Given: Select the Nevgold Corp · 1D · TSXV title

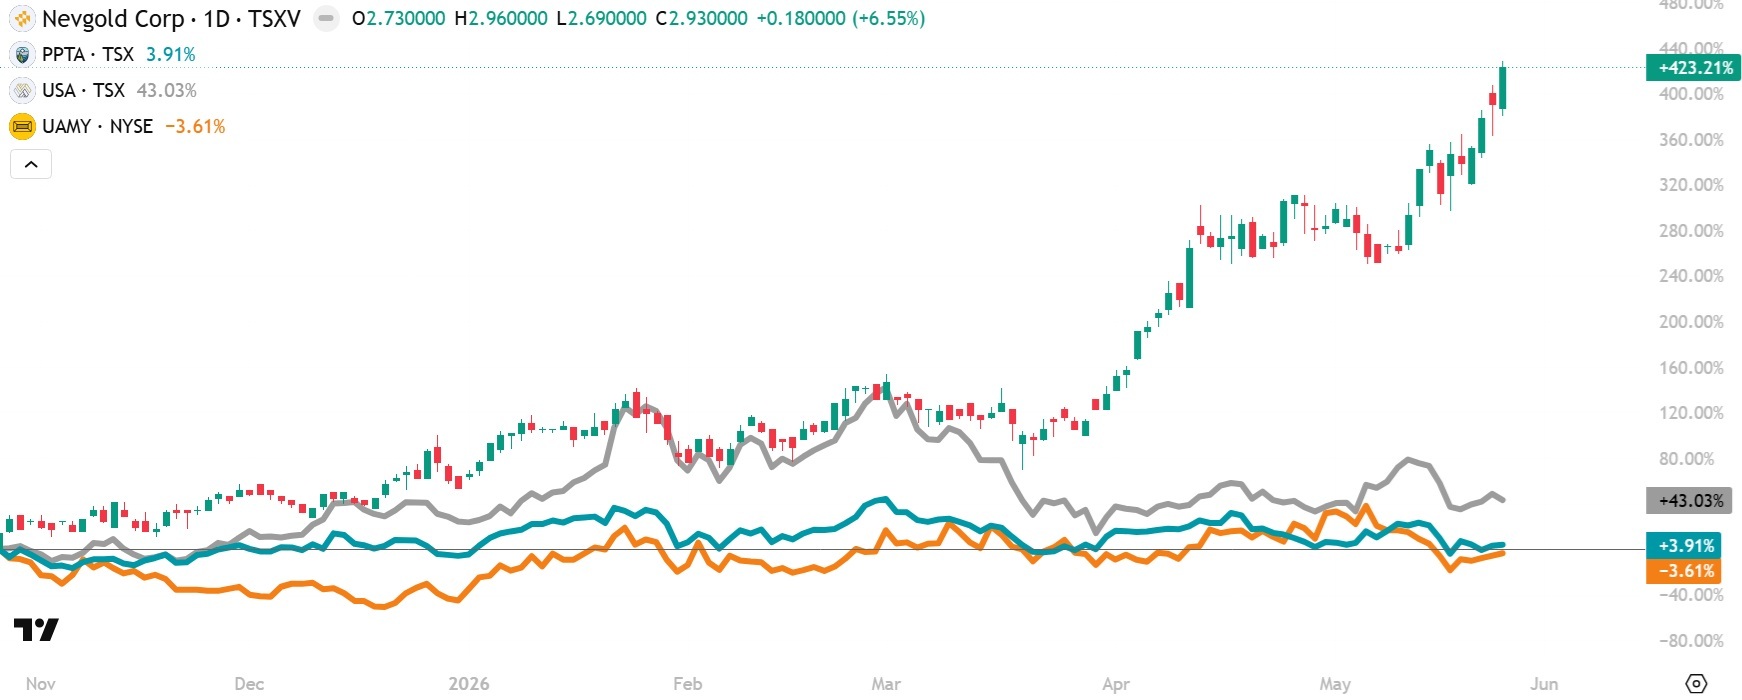Looking at the screenshot, I should pos(171,18).
